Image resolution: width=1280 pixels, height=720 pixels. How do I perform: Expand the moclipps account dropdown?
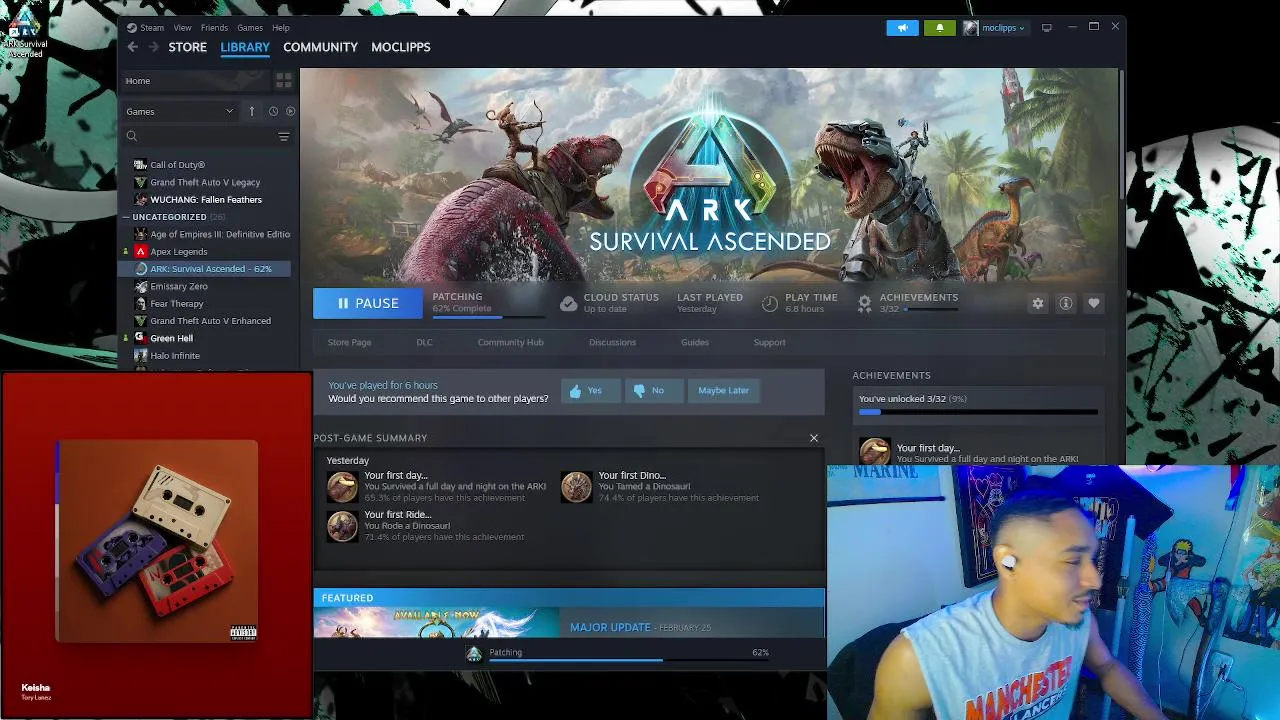[x=1003, y=28]
